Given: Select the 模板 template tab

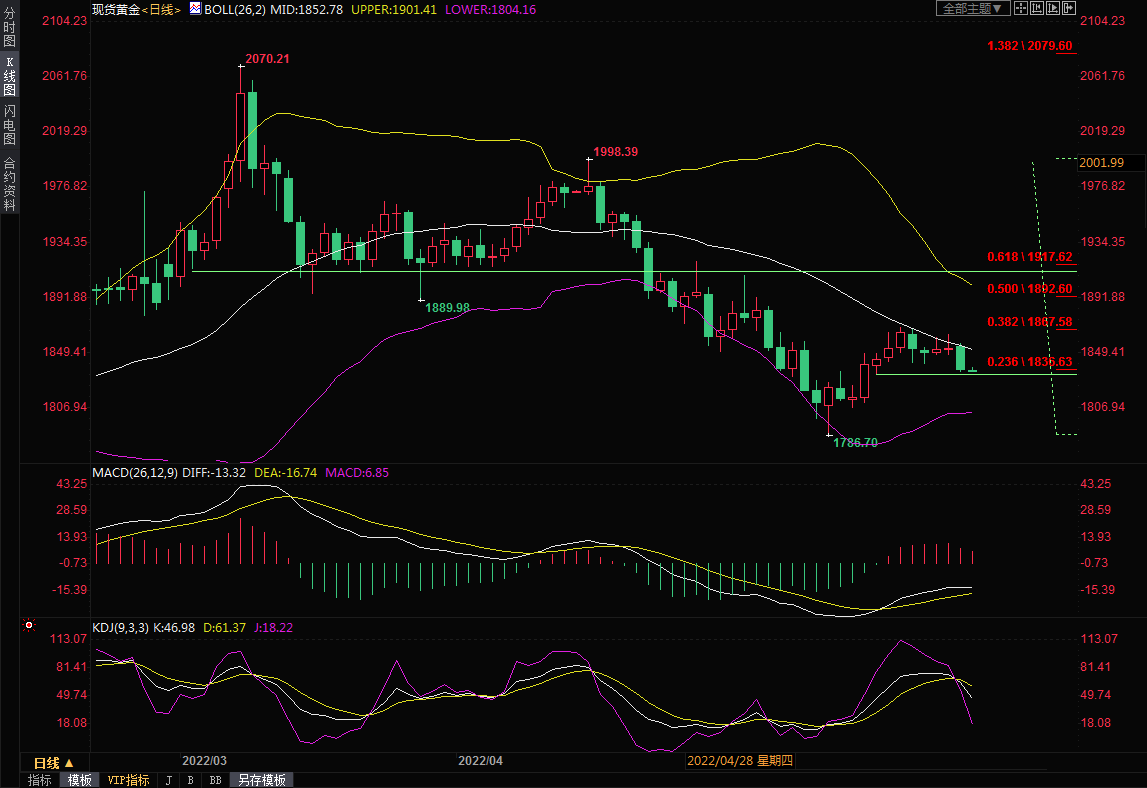Looking at the screenshot, I should coord(80,780).
